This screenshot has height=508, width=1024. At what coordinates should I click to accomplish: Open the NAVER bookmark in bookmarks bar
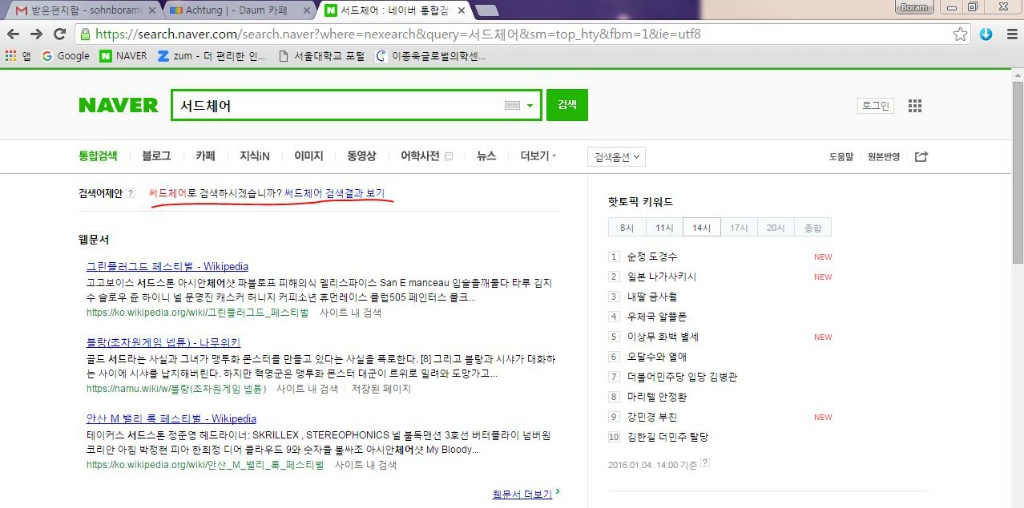123,56
